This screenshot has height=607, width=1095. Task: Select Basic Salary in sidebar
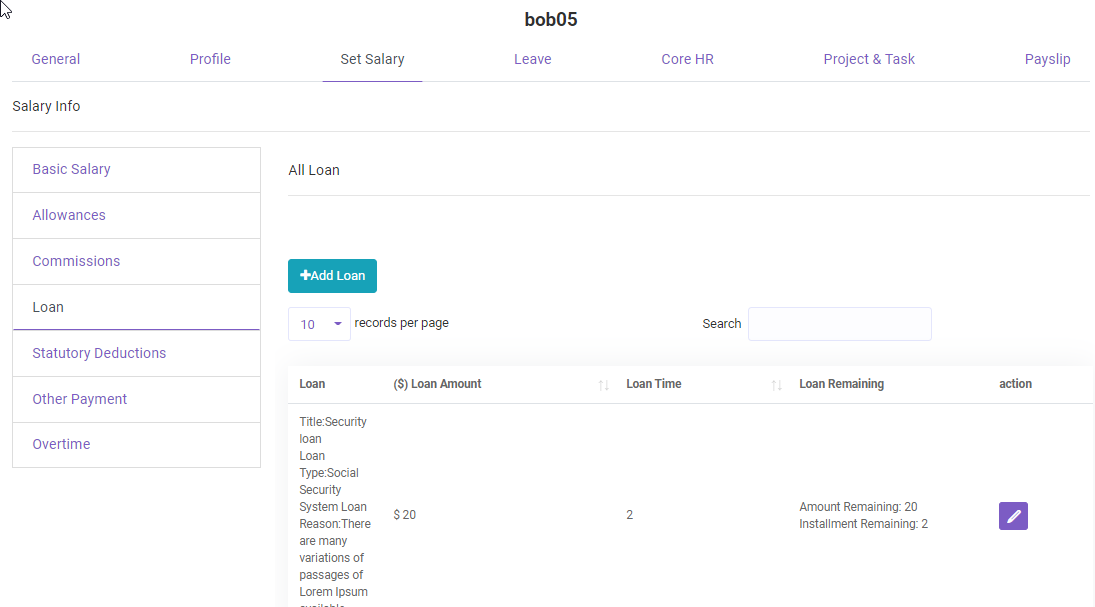click(x=71, y=169)
